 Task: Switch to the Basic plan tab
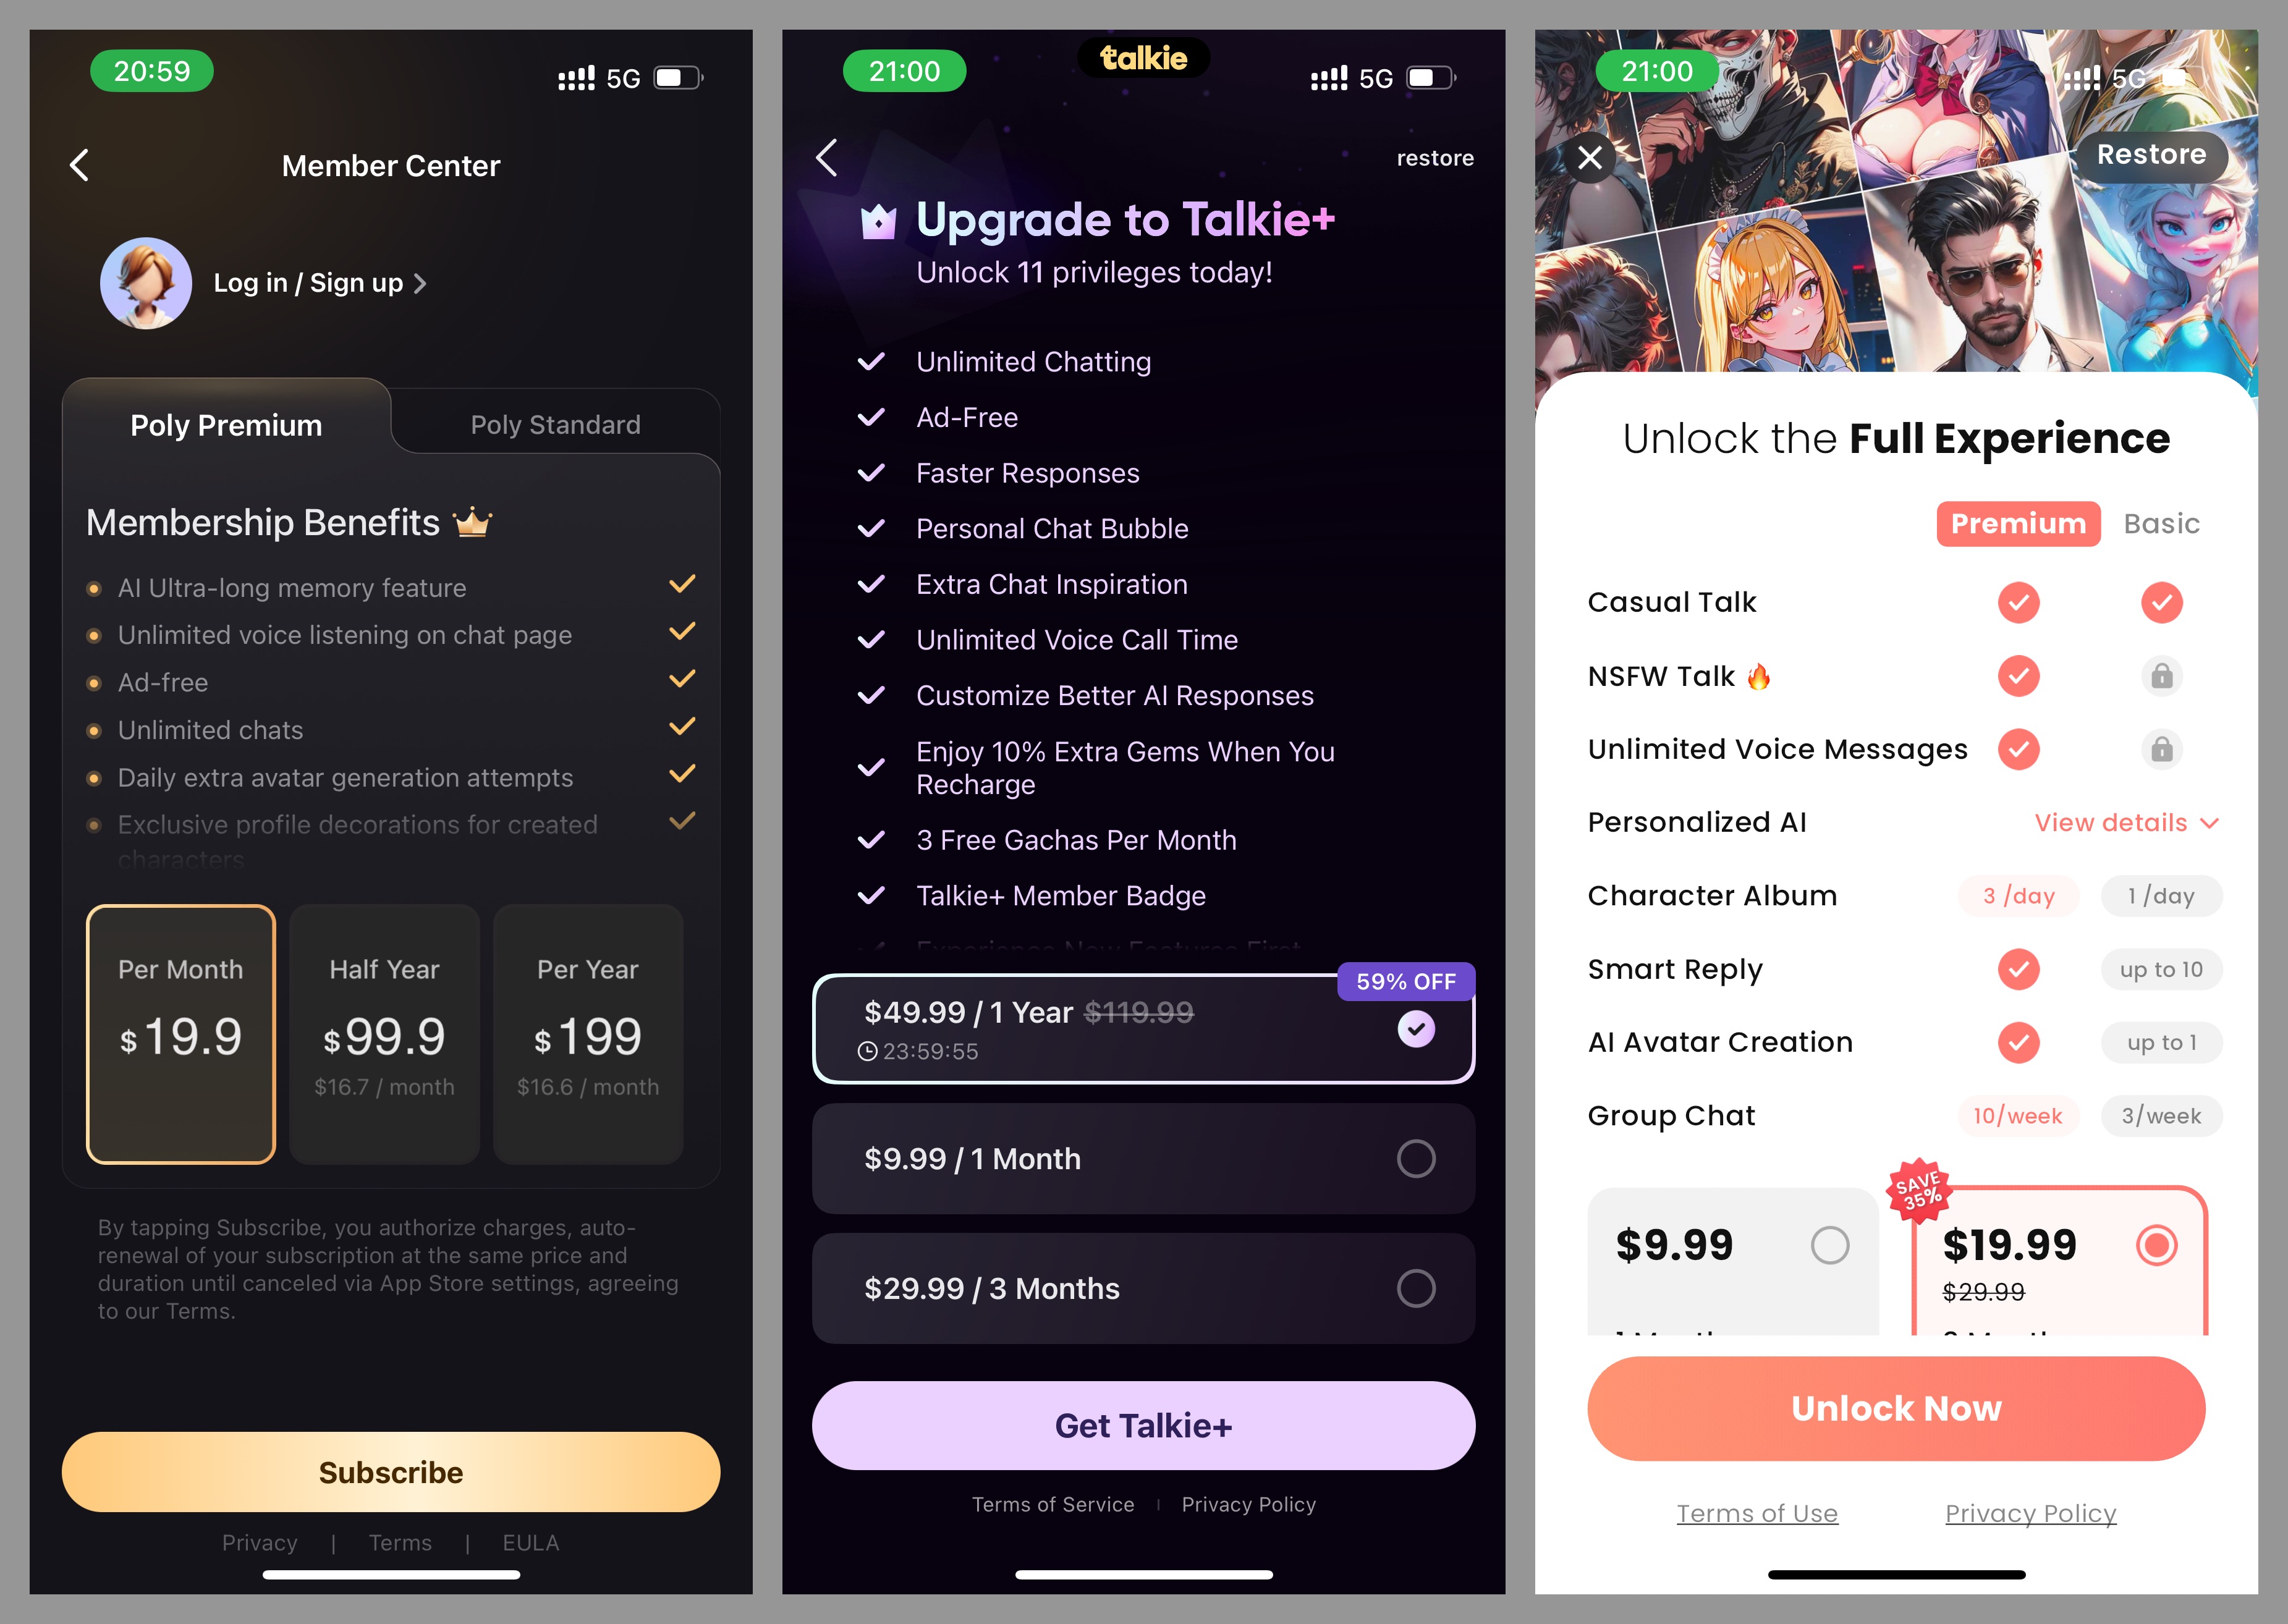(x=2161, y=523)
